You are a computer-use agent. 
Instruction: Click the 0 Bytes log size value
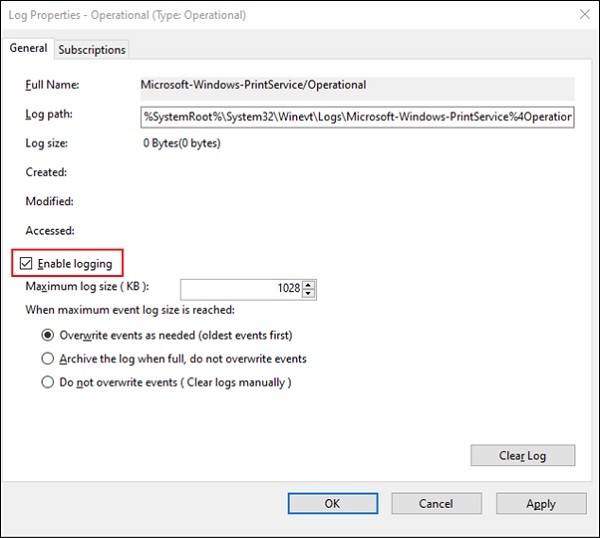[182, 143]
